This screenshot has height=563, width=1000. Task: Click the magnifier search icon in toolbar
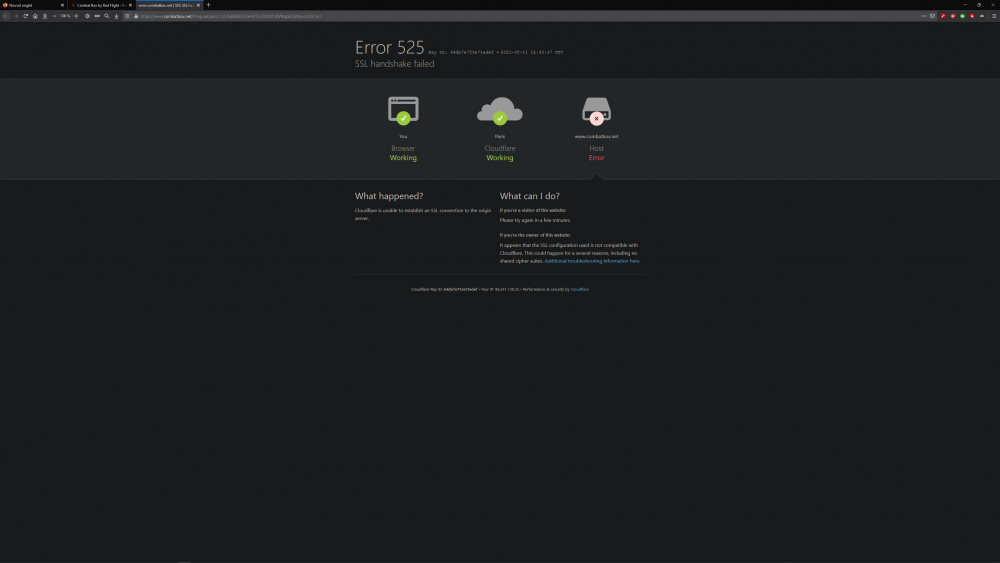click(107, 16)
